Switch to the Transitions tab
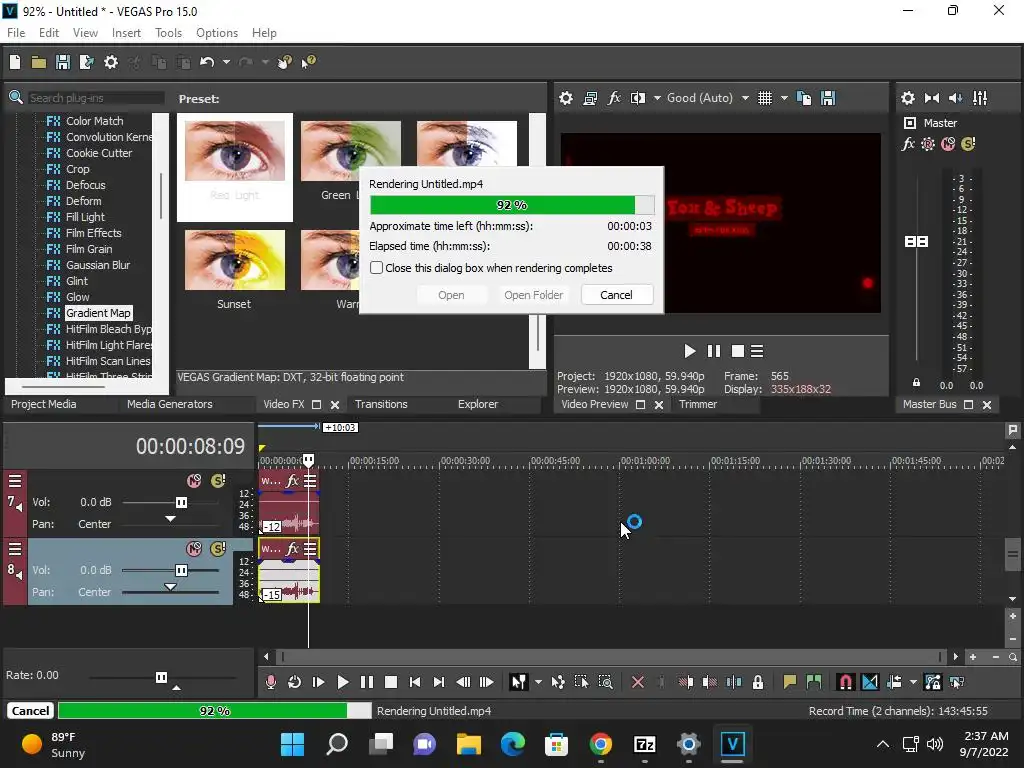 click(381, 404)
